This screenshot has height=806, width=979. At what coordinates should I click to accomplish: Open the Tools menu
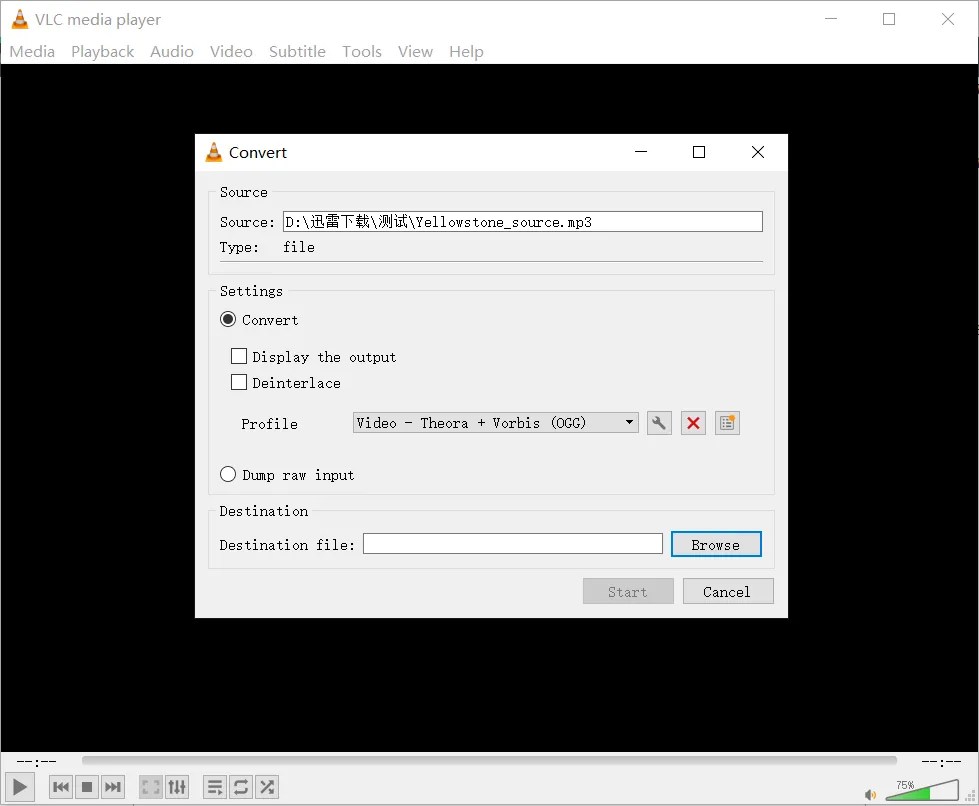pos(361,51)
